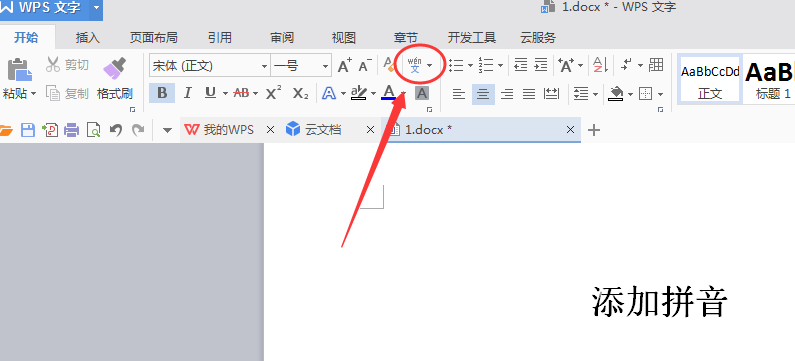Click the Chinese layout (A with arrows) icon
This screenshot has height=361, width=795.
566,65
